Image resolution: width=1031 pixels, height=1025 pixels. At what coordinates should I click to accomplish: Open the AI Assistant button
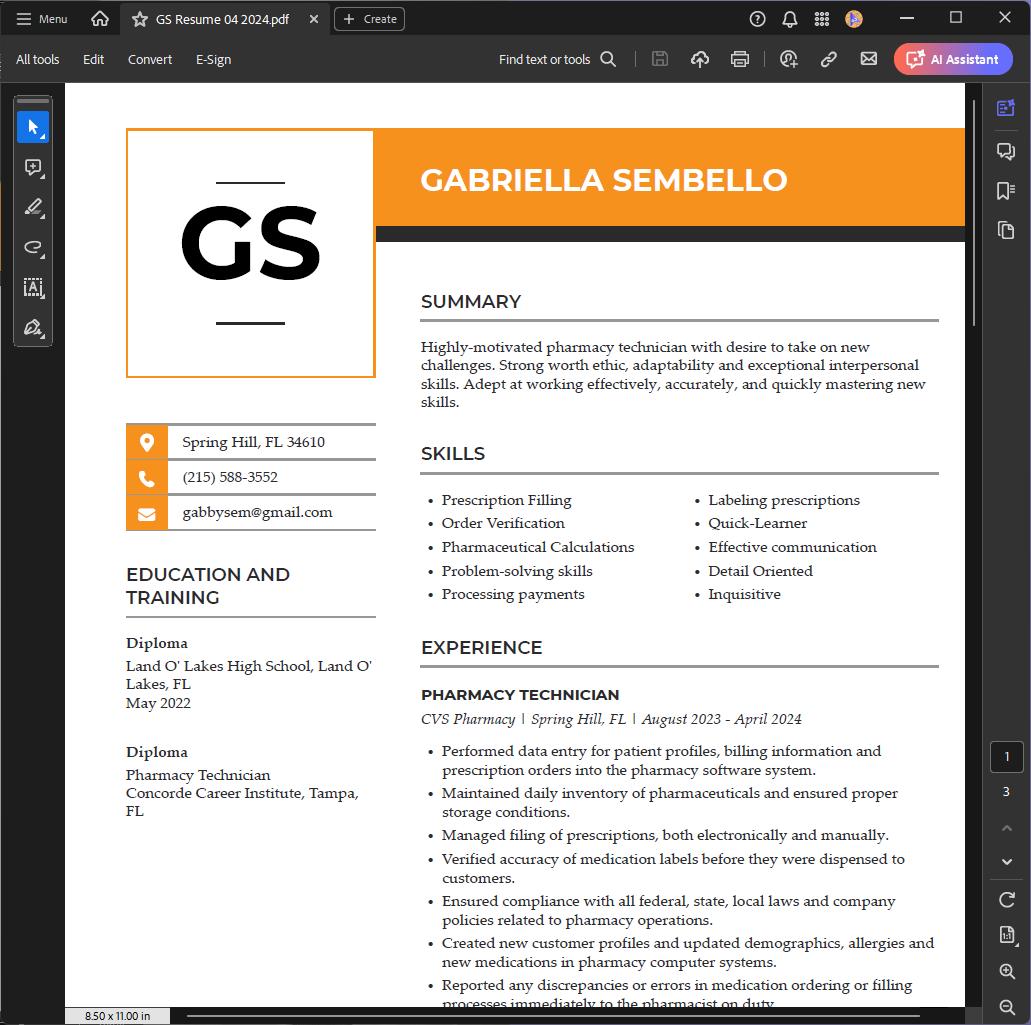[x=953, y=59]
